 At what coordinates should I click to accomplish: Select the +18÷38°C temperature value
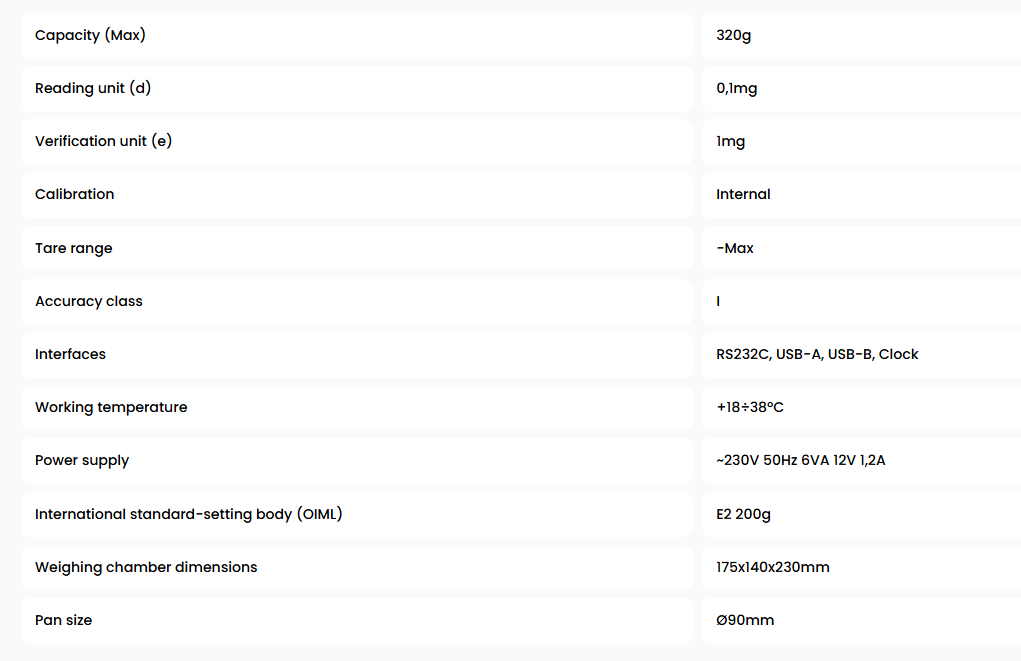pos(750,407)
